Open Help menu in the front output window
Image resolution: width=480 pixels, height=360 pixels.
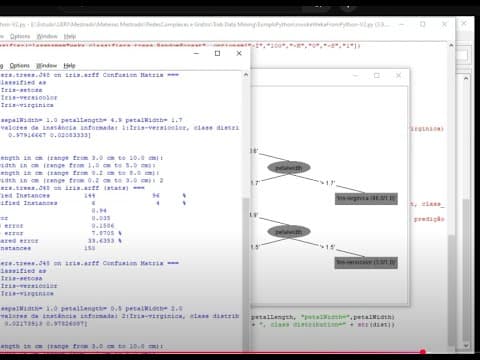[69, 65]
